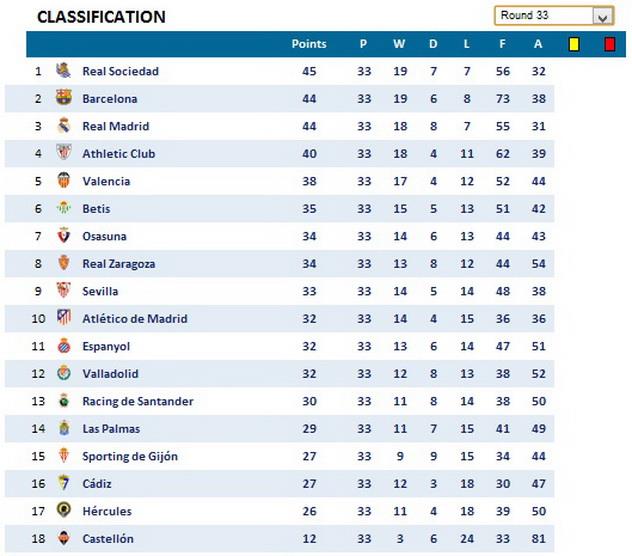
Task: Click the Betis club crest
Action: (63, 209)
